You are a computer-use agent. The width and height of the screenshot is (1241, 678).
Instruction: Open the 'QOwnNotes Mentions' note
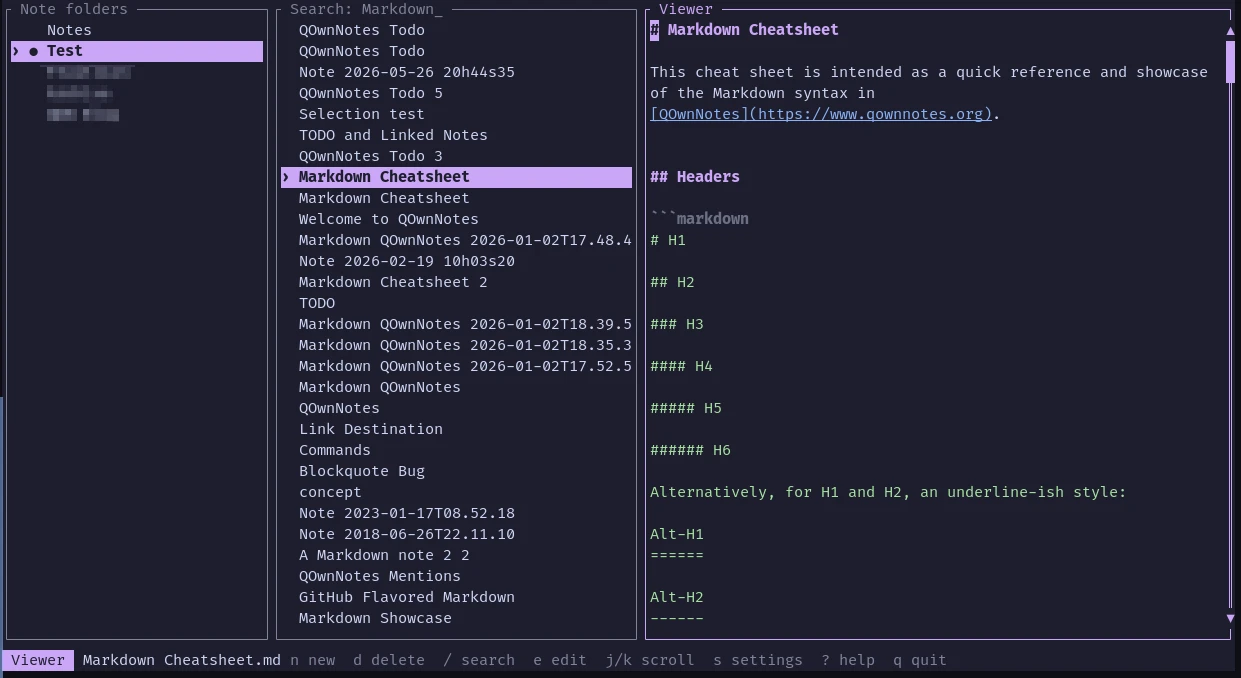380,576
